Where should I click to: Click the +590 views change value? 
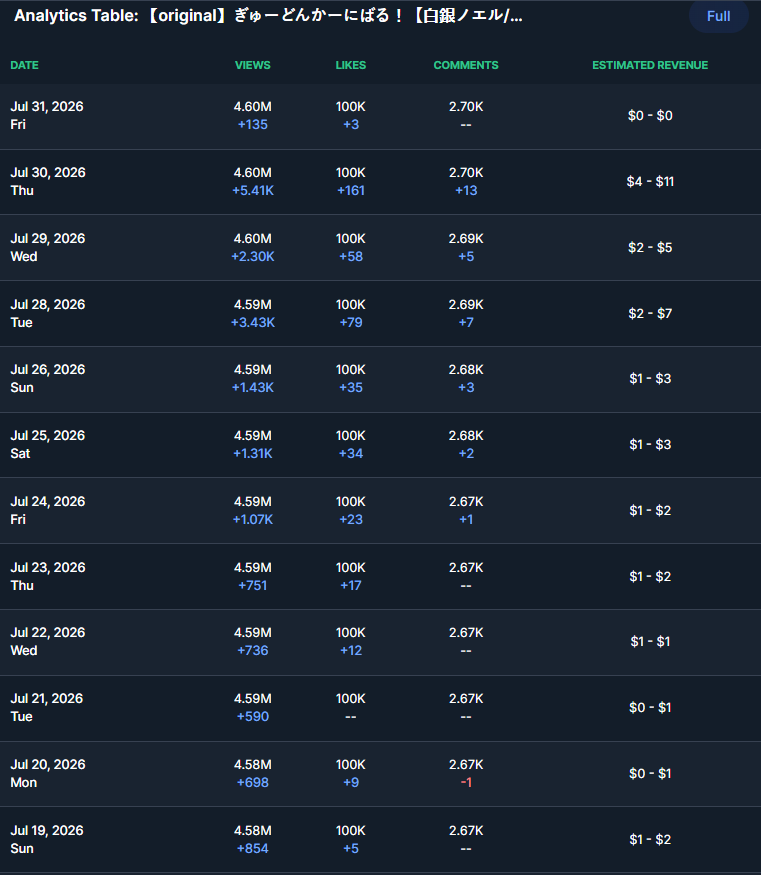coord(253,716)
